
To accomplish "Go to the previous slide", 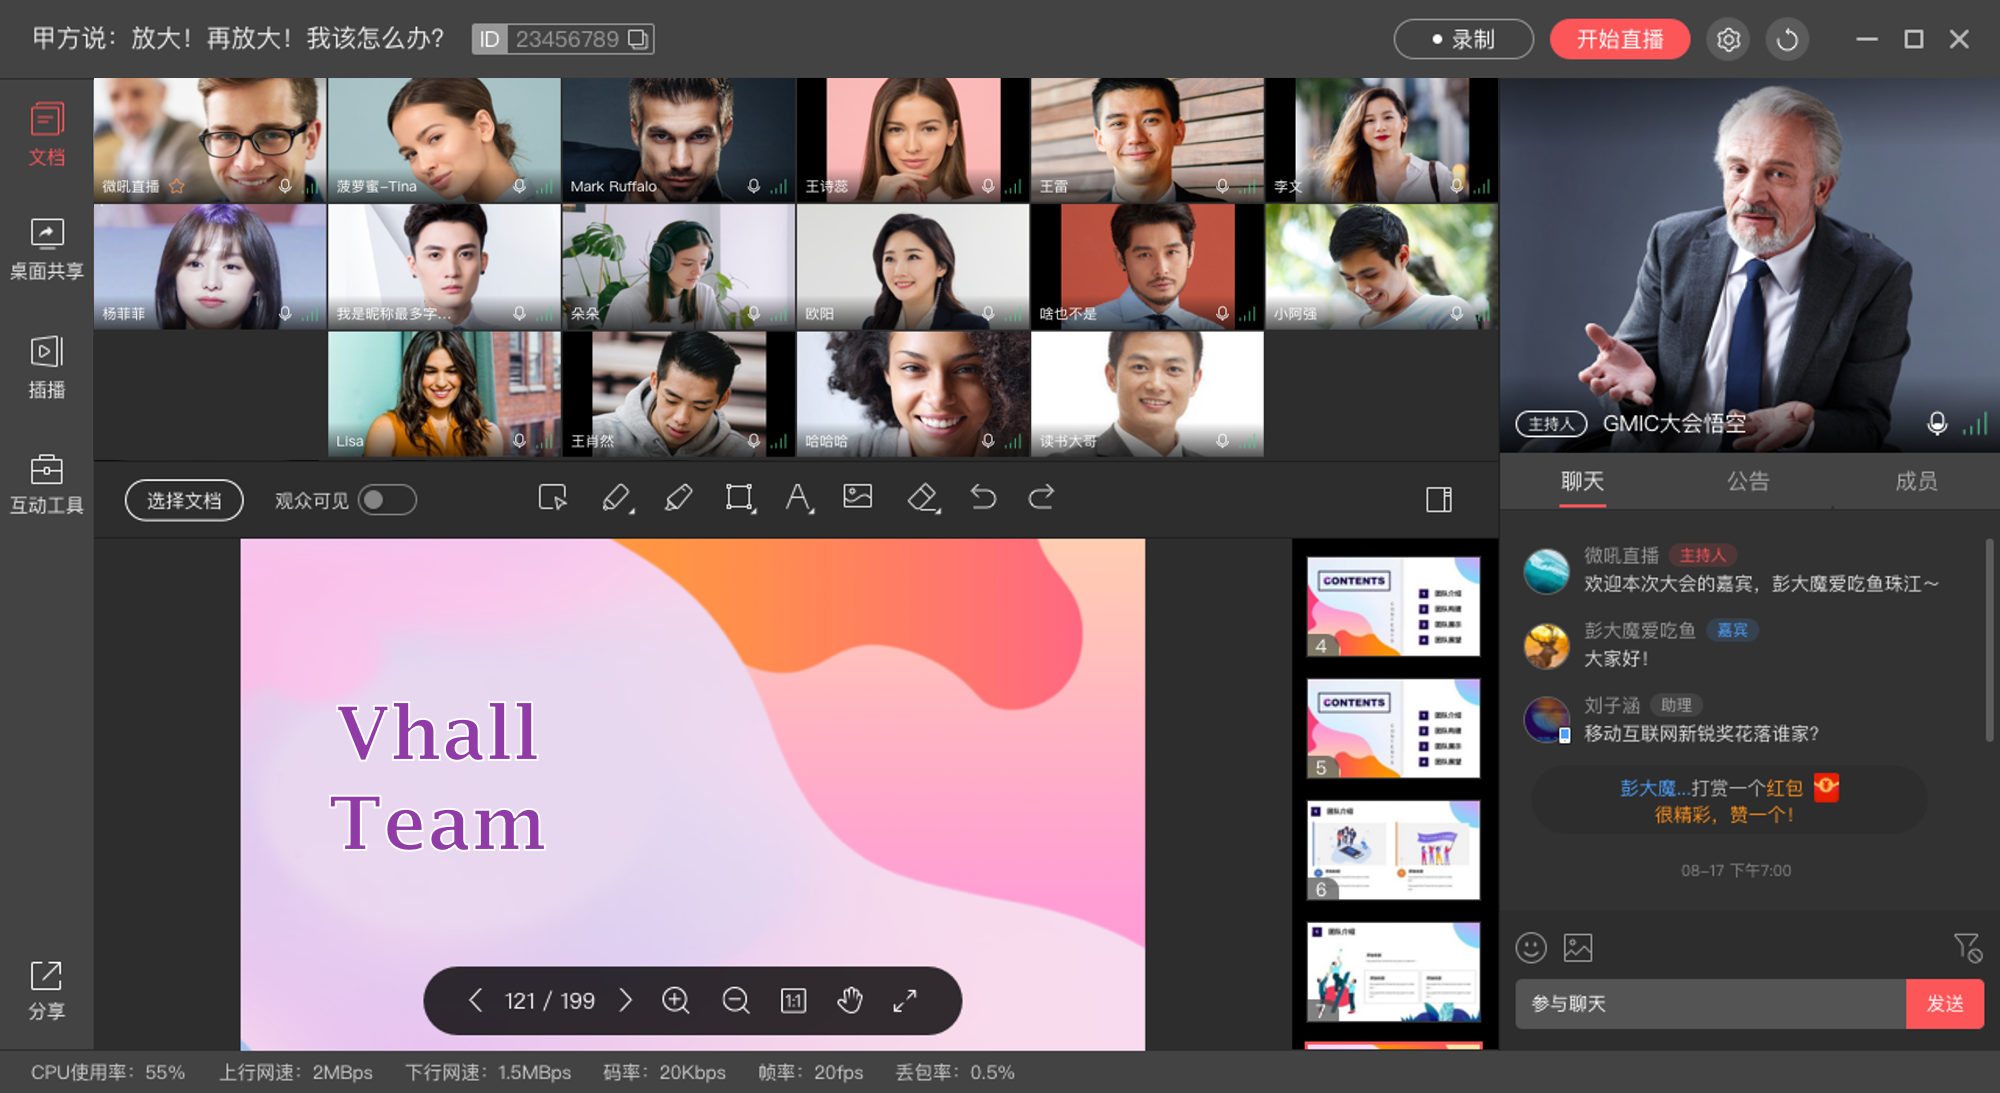I will point(476,1000).
